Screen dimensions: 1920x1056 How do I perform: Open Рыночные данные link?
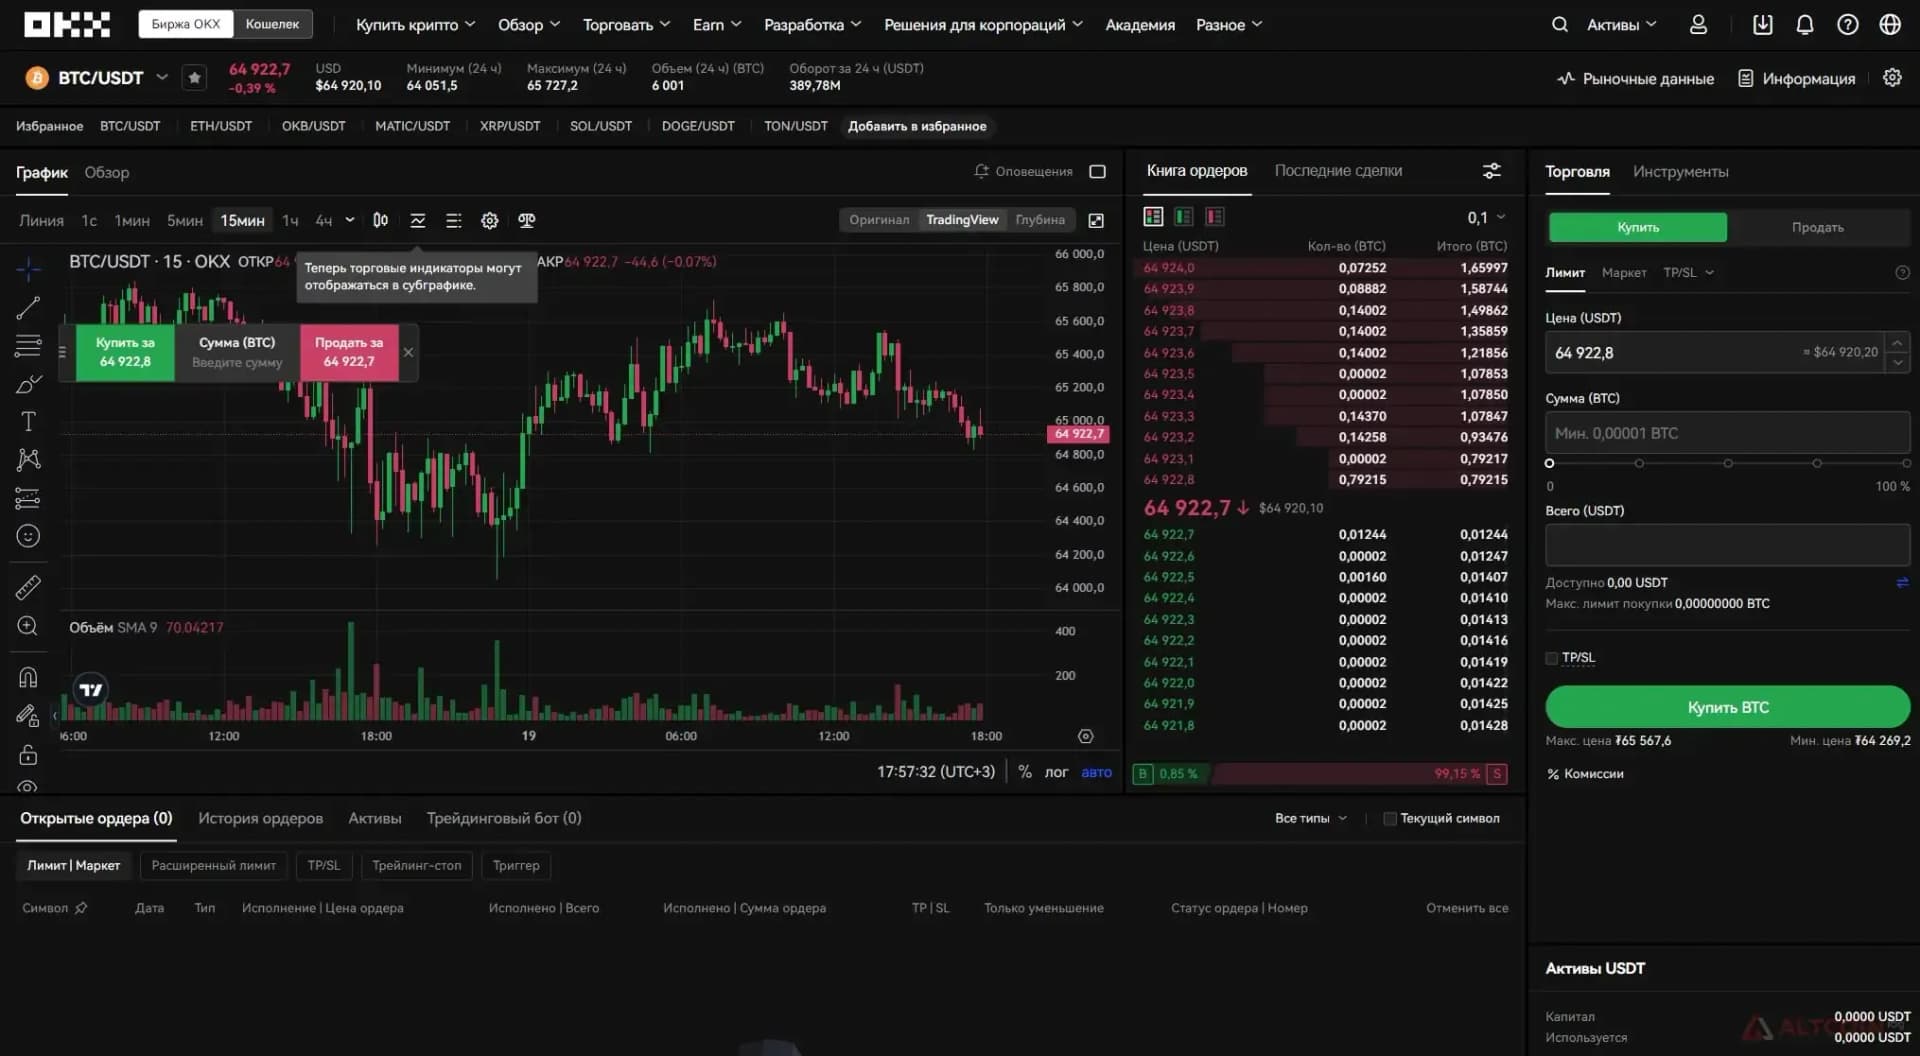point(1635,78)
